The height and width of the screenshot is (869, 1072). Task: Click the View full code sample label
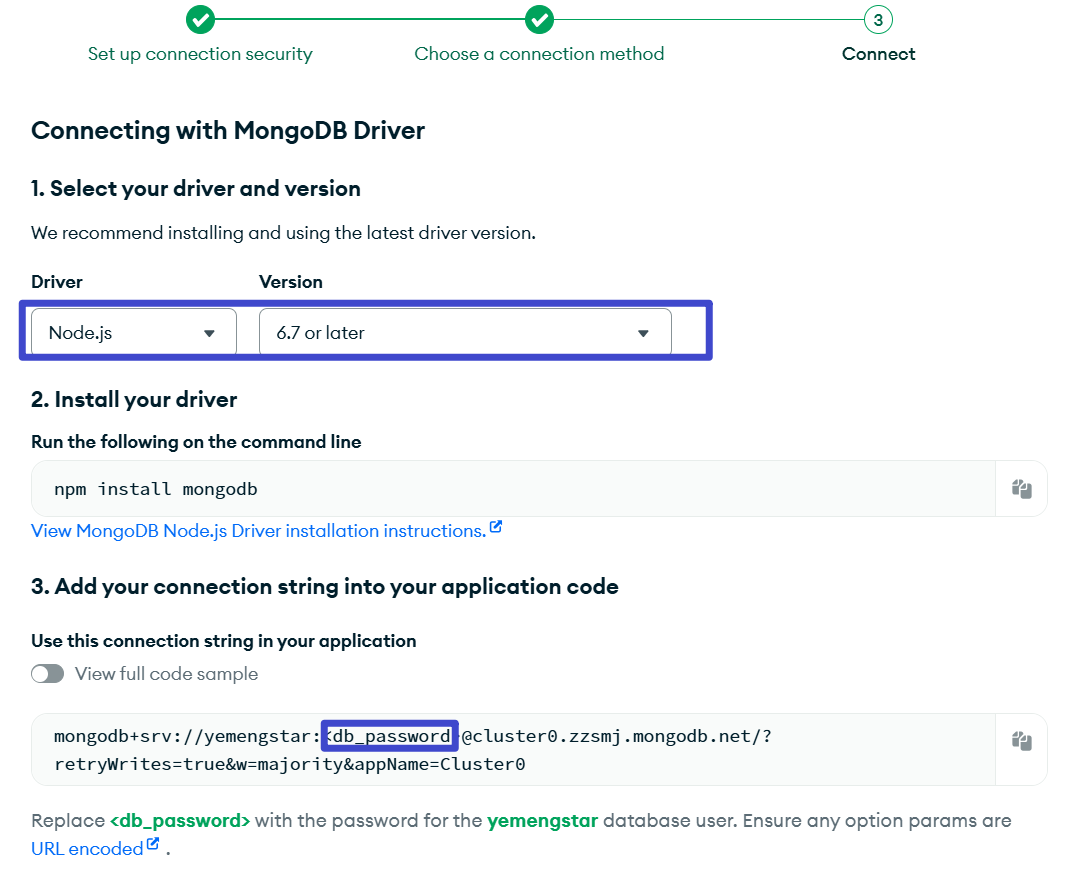(x=166, y=674)
